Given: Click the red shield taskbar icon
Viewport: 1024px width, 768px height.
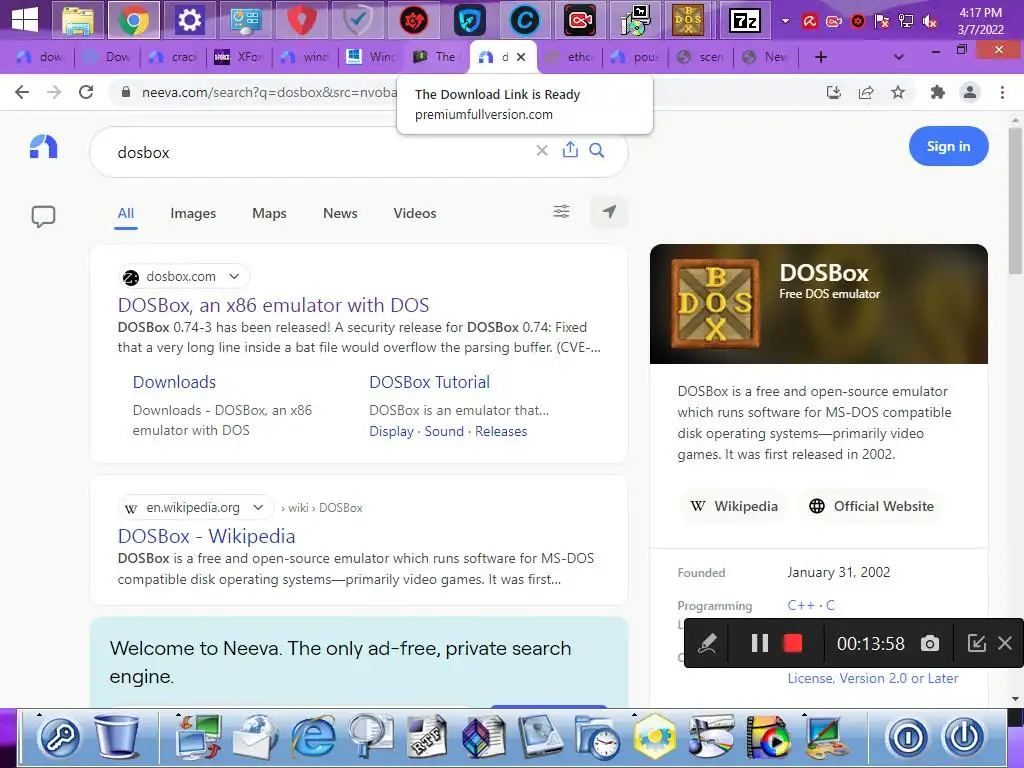Looking at the screenshot, I should click(x=302, y=20).
